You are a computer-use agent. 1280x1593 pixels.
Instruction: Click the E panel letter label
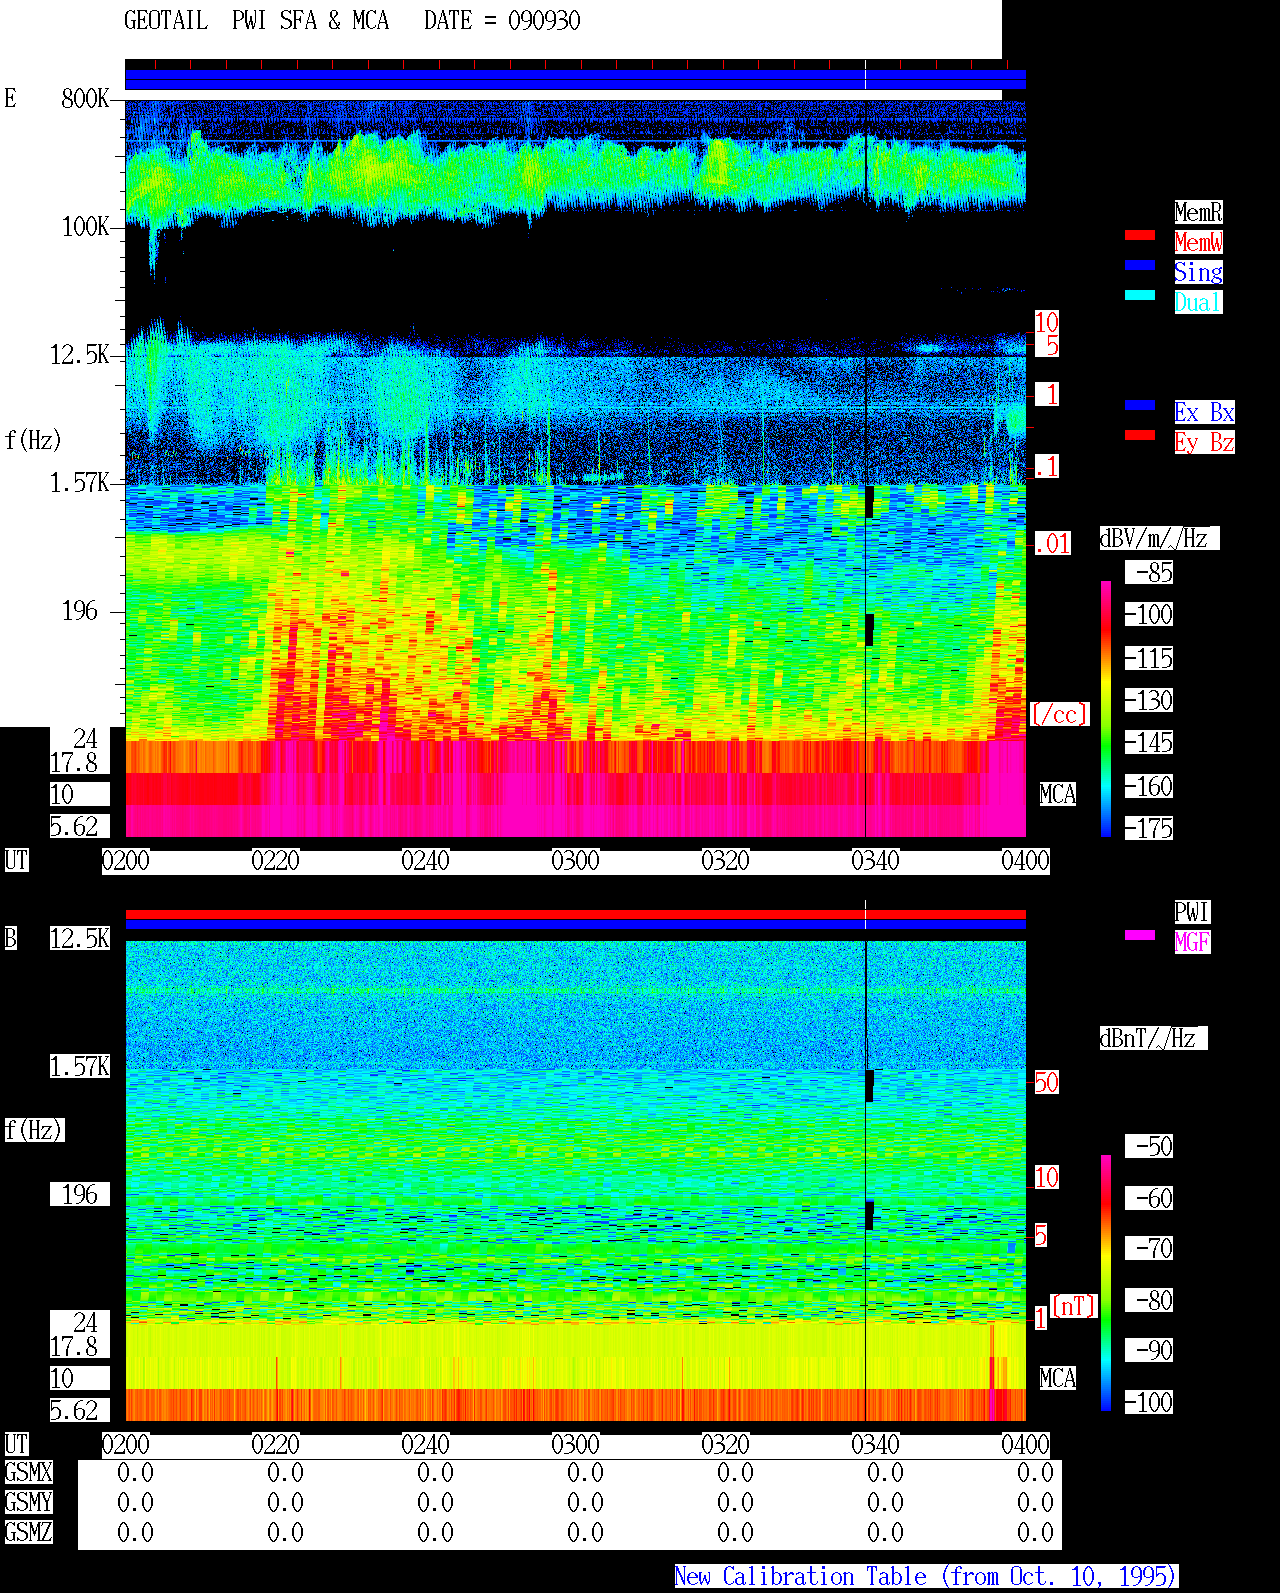click(x=10, y=98)
